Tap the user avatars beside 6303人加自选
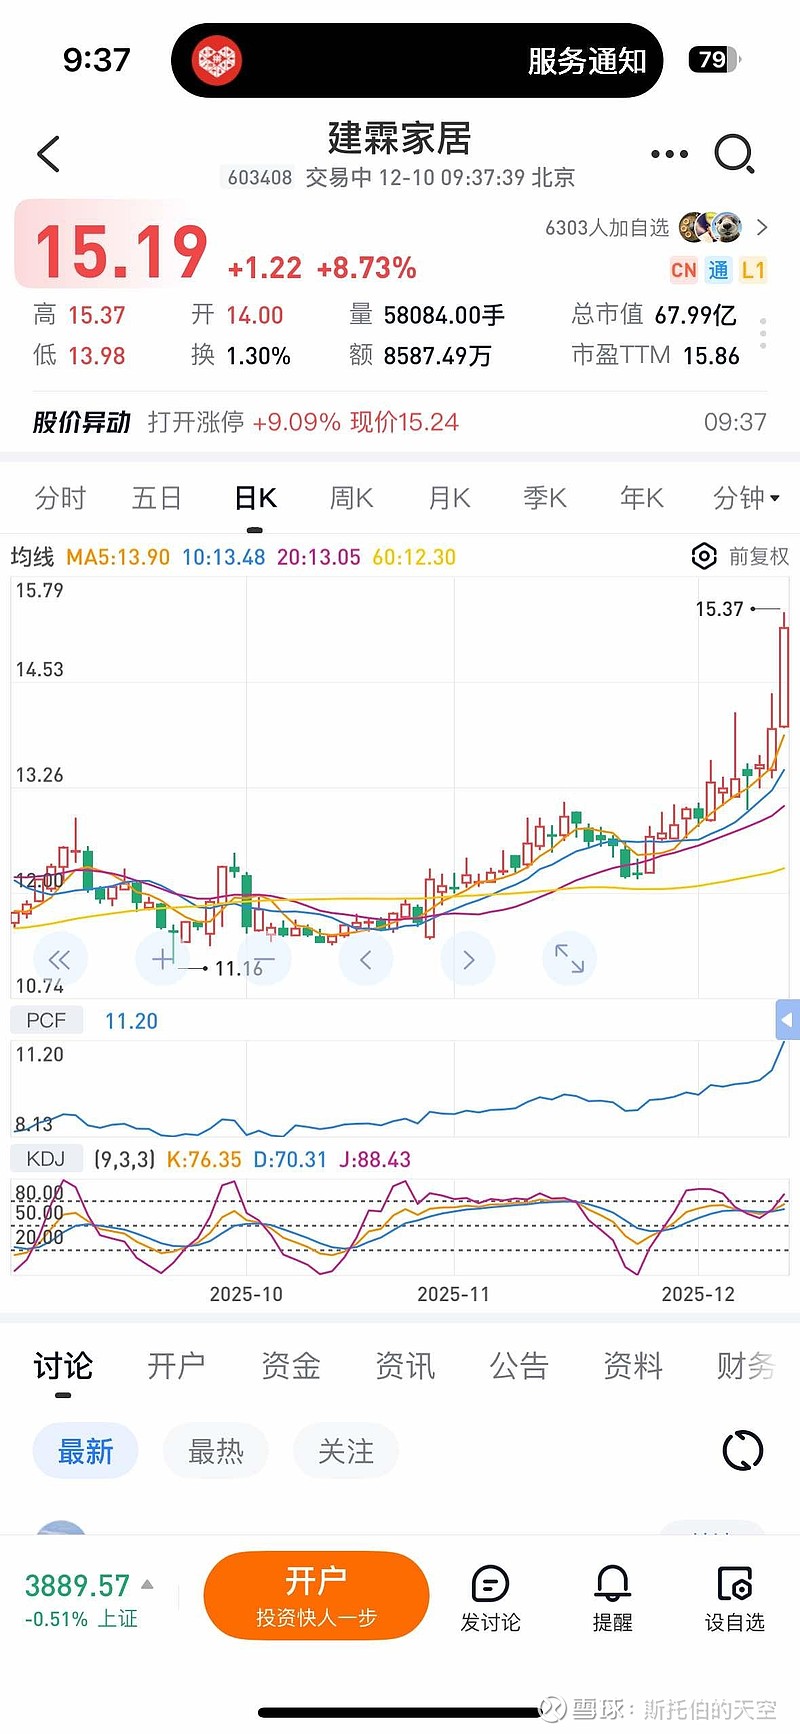The height and width of the screenshot is (1734, 800). [710, 227]
